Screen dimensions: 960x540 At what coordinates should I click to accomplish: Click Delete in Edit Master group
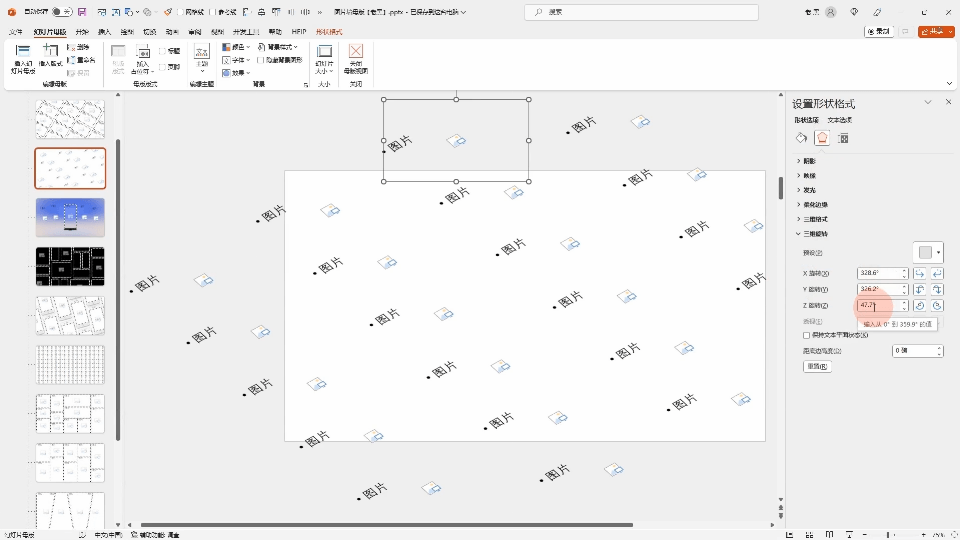78,47
